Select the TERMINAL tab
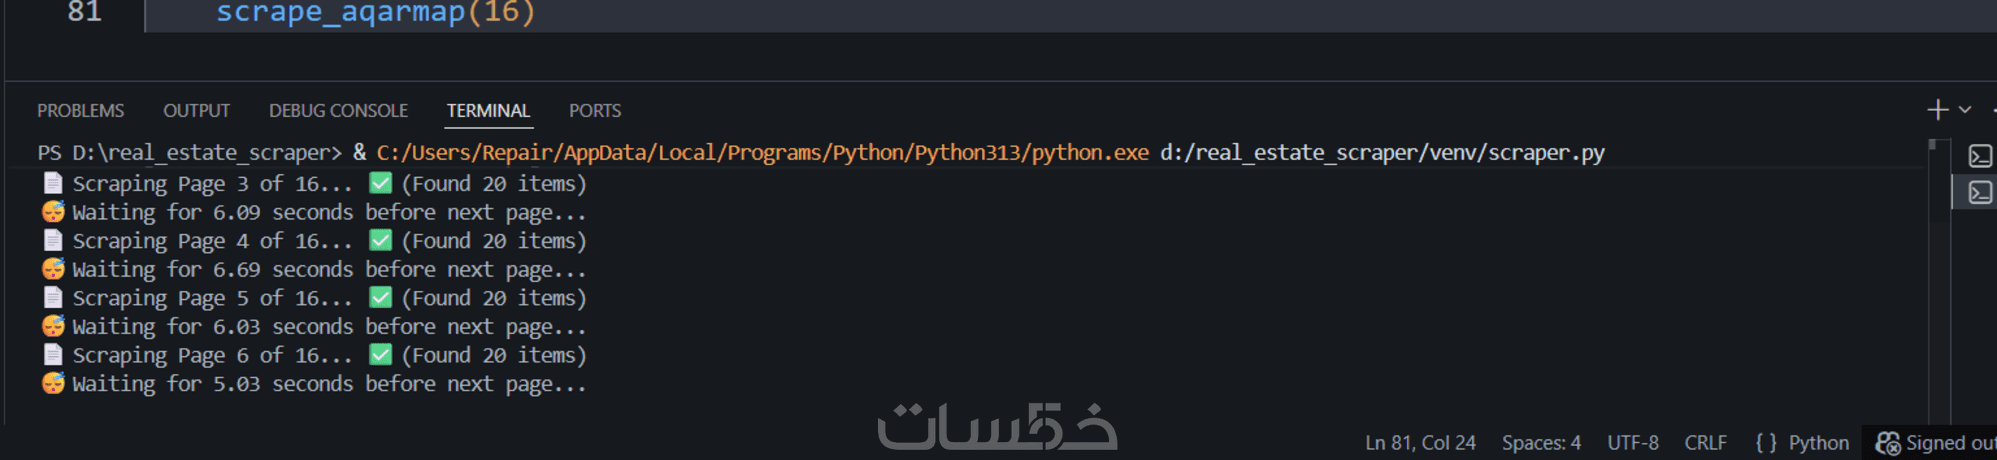Screen dimensions: 1997x460 [x=488, y=111]
